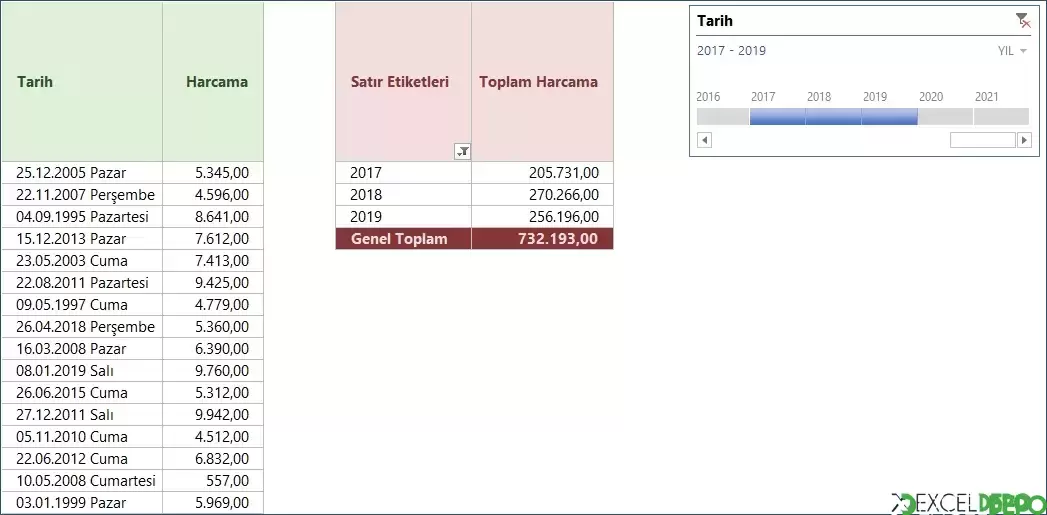Screen dimensions: 1047x515
Task: Select the 26.06.2015 Cuma date cell
Action: click(x=81, y=393)
